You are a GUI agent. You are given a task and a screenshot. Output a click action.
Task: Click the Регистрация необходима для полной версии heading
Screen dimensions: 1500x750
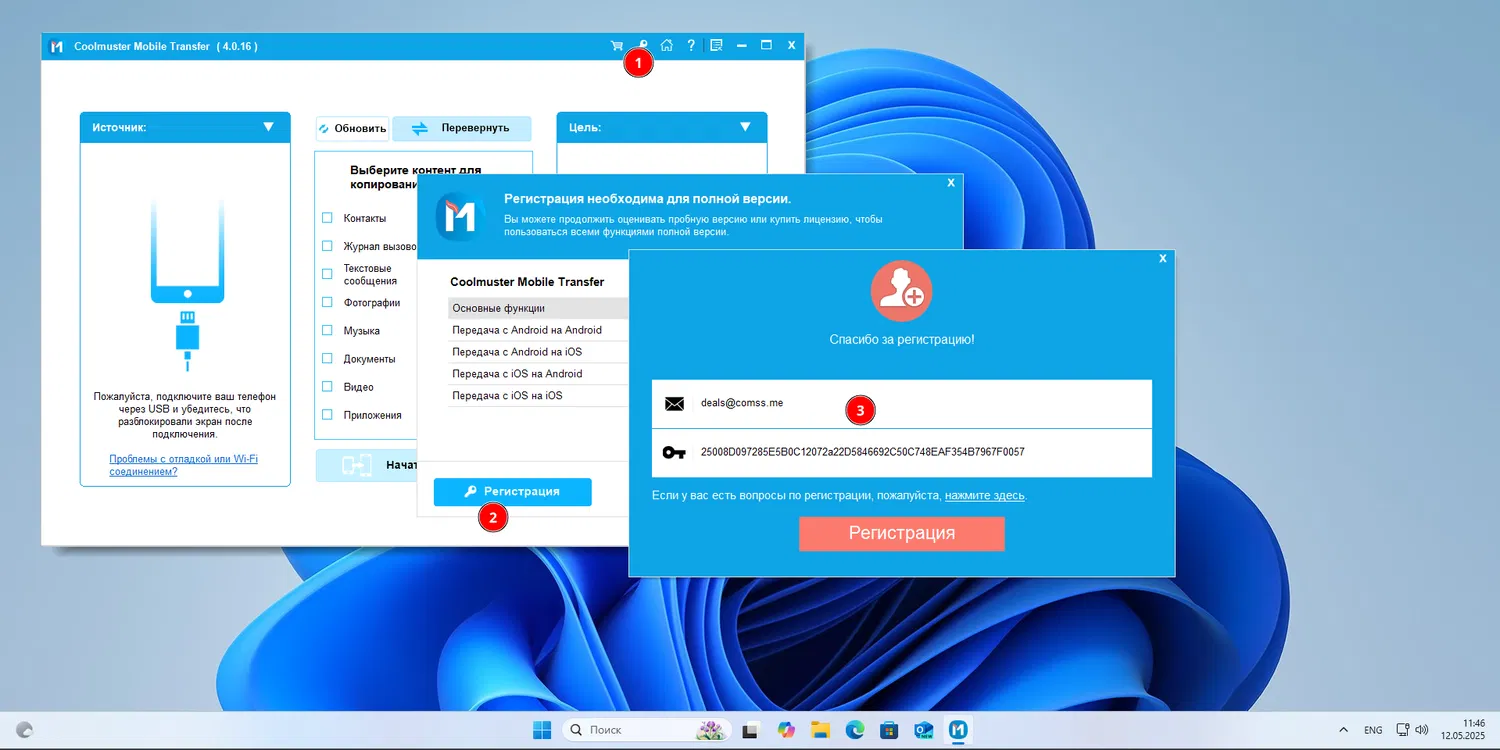(x=647, y=199)
